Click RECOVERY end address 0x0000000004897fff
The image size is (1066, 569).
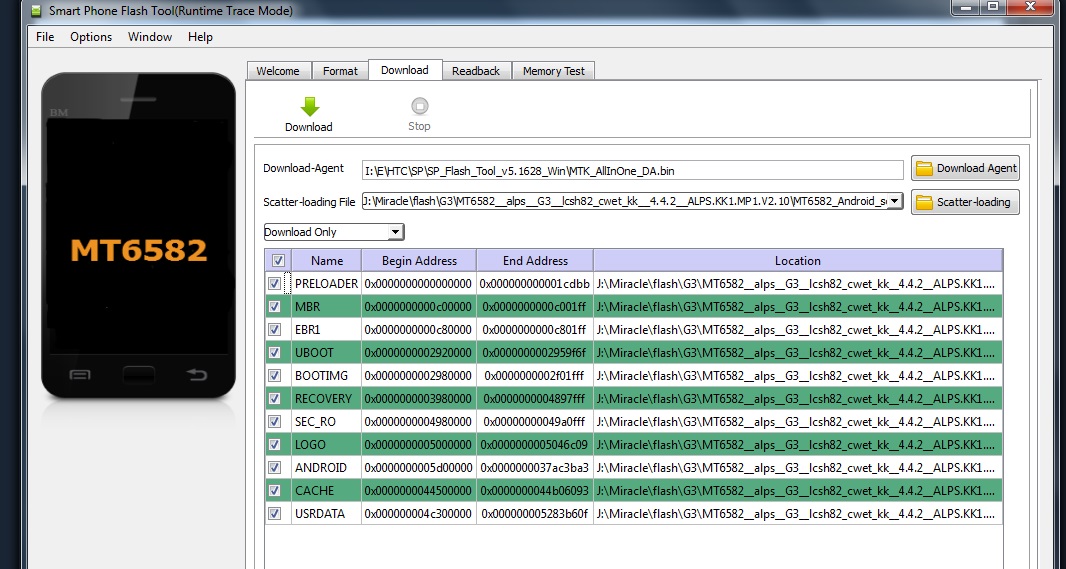point(535,398)
